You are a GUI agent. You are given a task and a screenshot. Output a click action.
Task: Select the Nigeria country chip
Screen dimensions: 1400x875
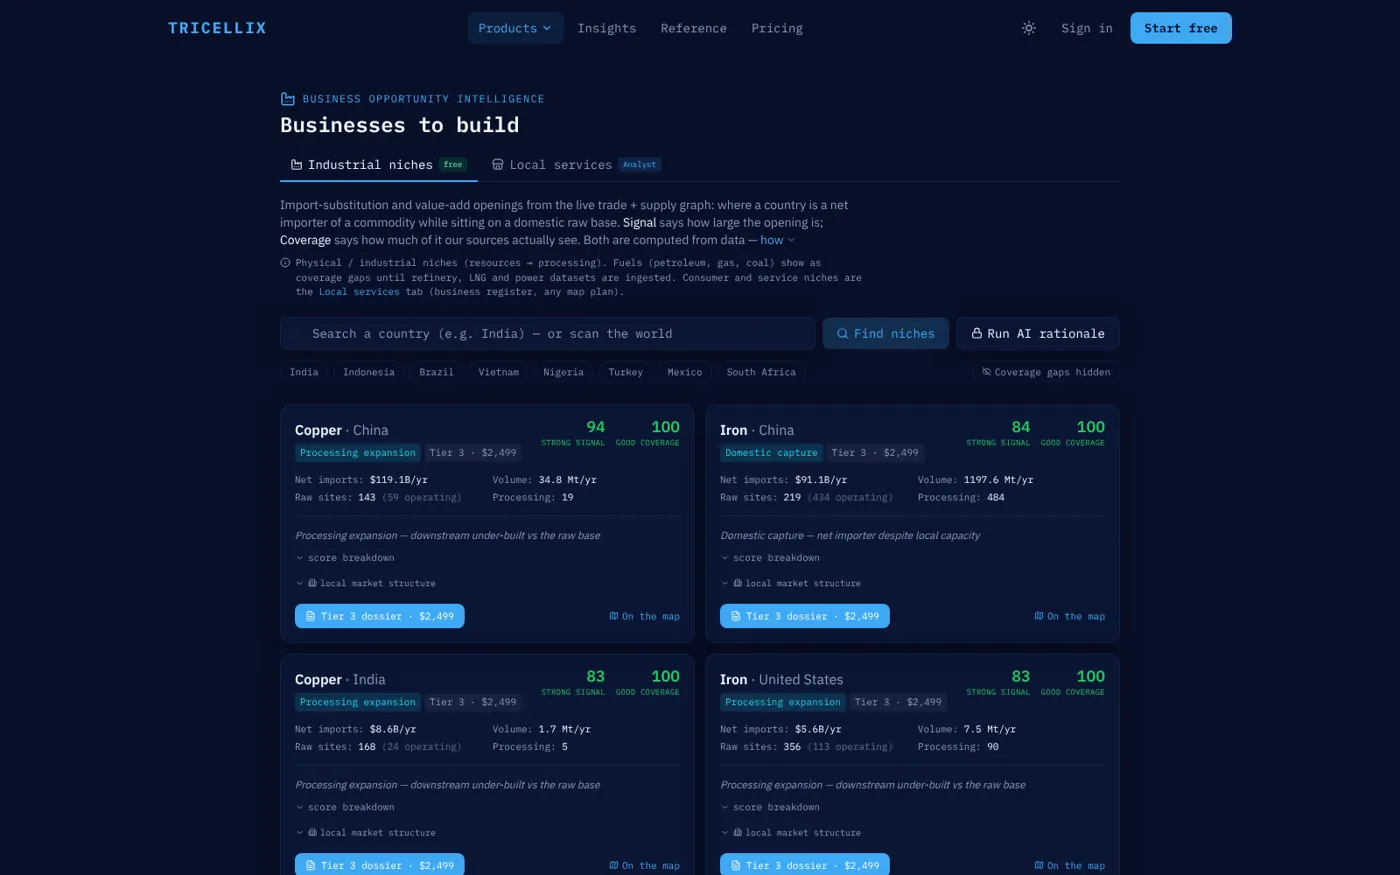coord(563,372)
